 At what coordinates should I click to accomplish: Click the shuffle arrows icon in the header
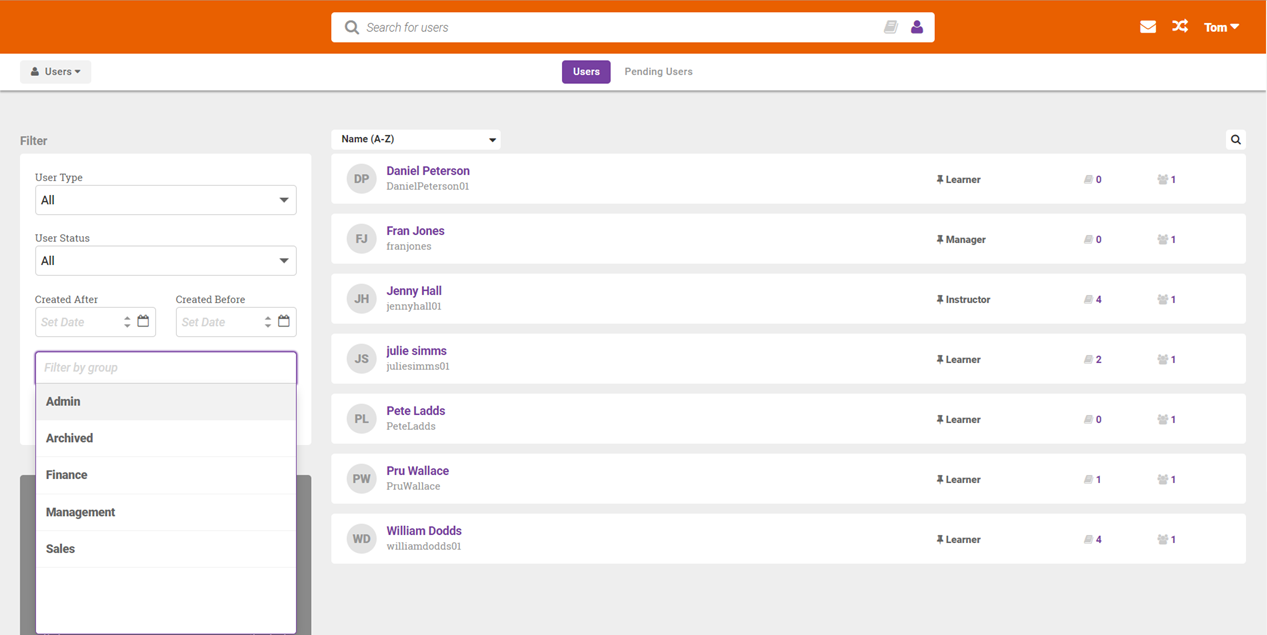click(x=1180, y=27)
